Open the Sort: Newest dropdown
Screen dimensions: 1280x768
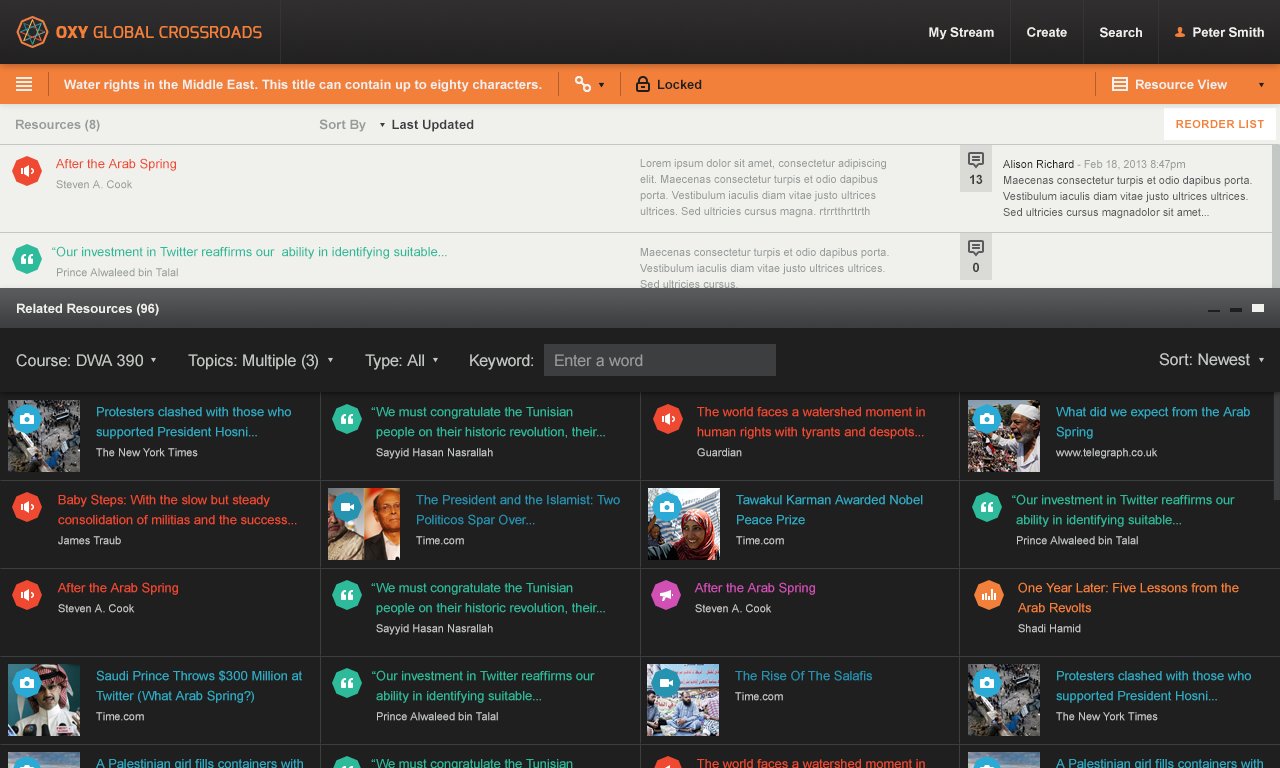1211,360
